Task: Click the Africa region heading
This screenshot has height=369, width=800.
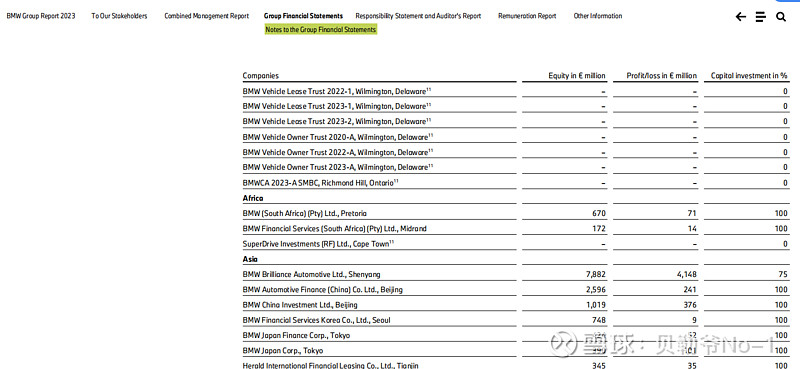Action: 253,198
